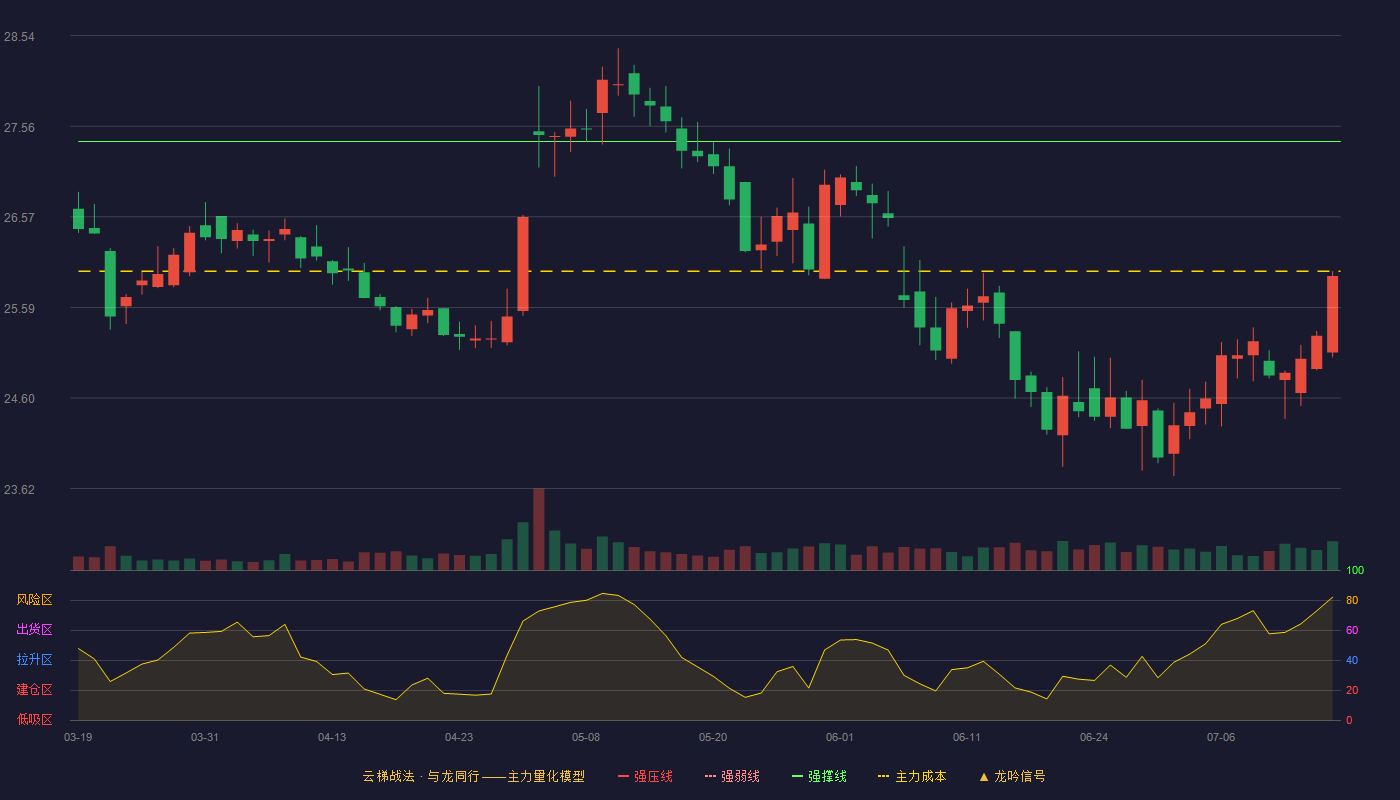
Task: Click the 04-23 date label
Action: click(459, 737)
